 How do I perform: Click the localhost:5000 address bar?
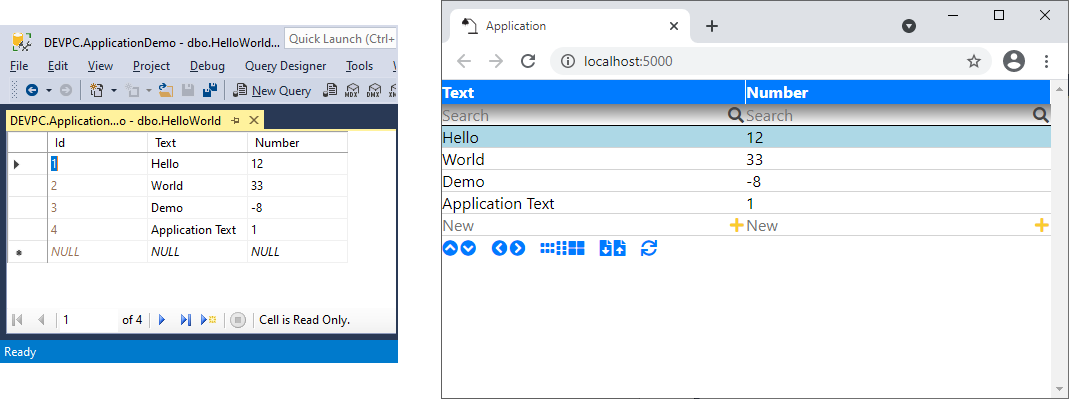click(x=770, y=61)
